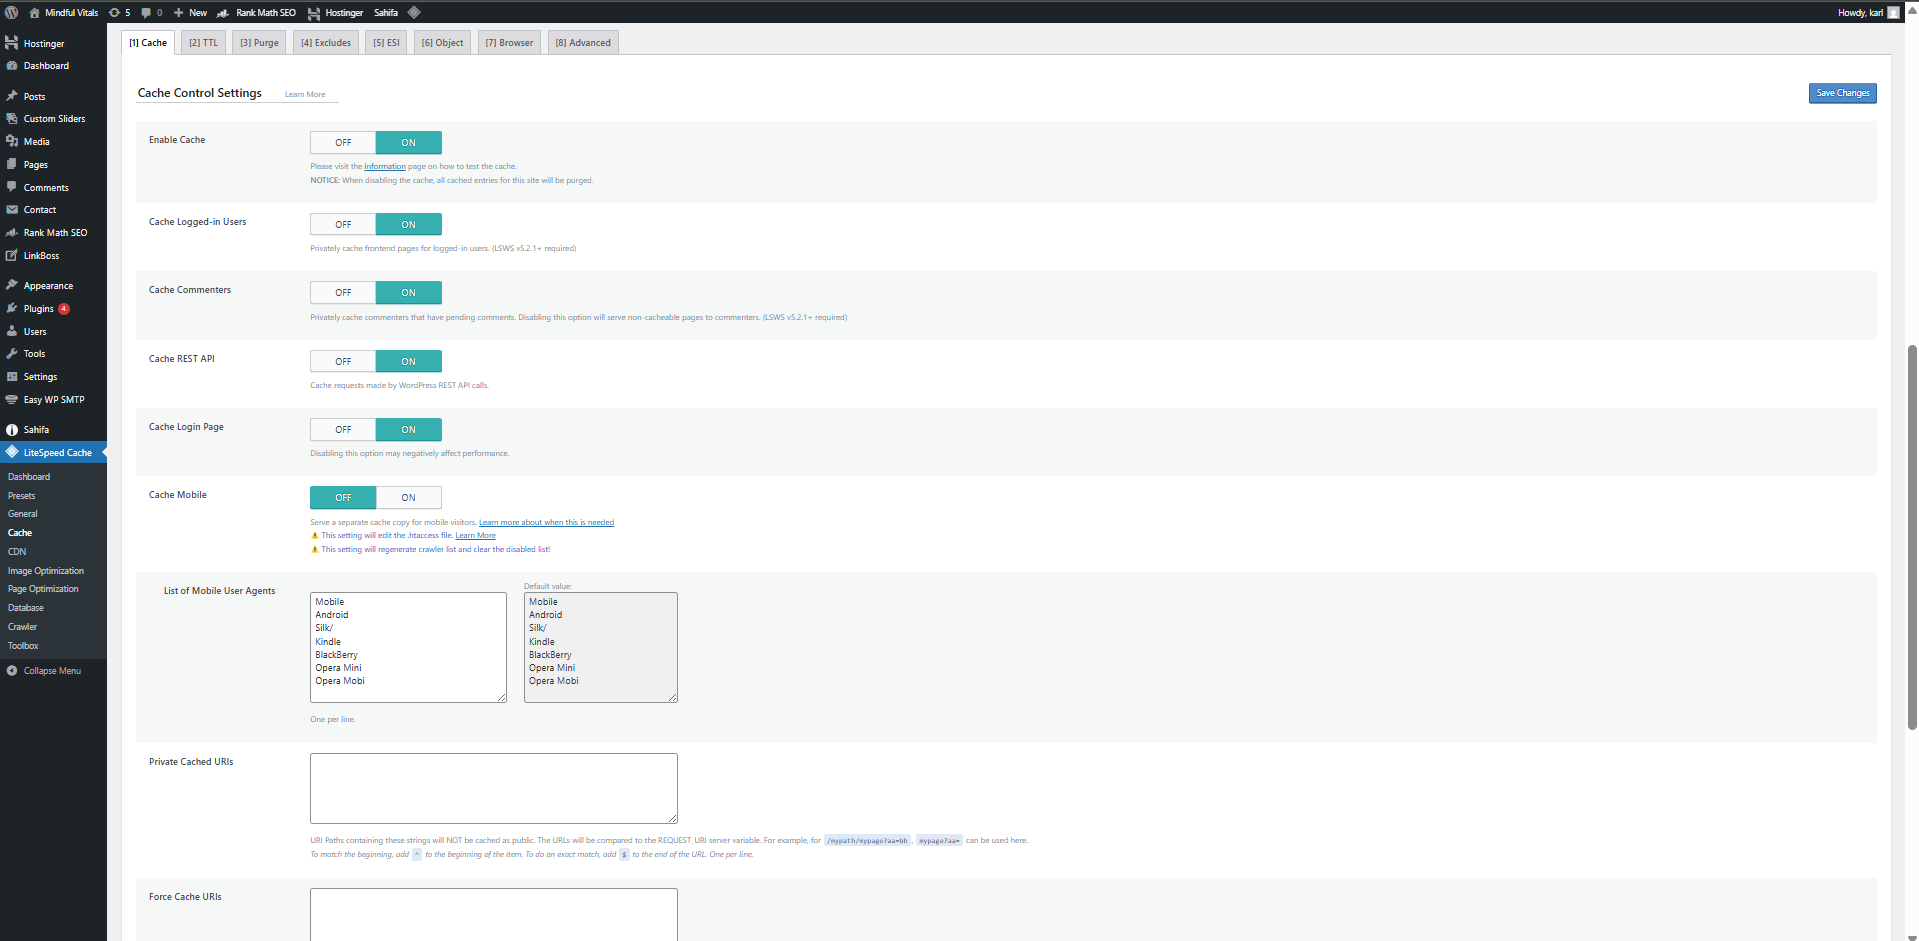Screen dimensions: 1919x941
Task: Open Learn more about when this is needed
Action: pyautogui.click(x=546, y=522)
